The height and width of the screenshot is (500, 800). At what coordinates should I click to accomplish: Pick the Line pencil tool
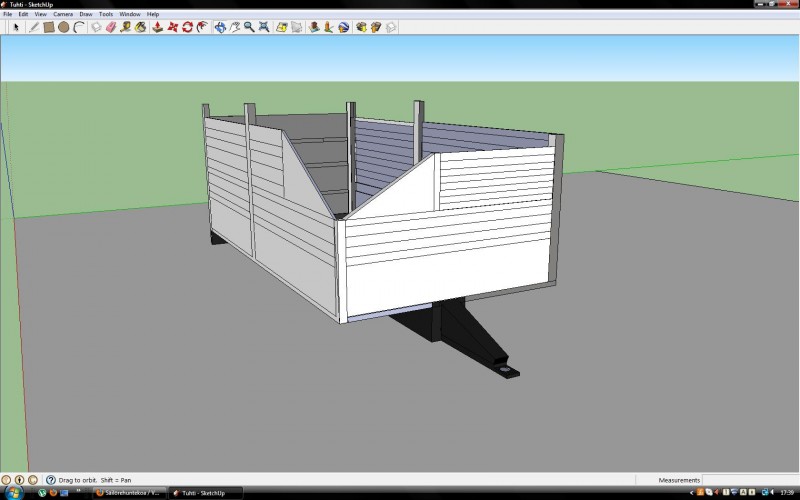pos(34,27)
